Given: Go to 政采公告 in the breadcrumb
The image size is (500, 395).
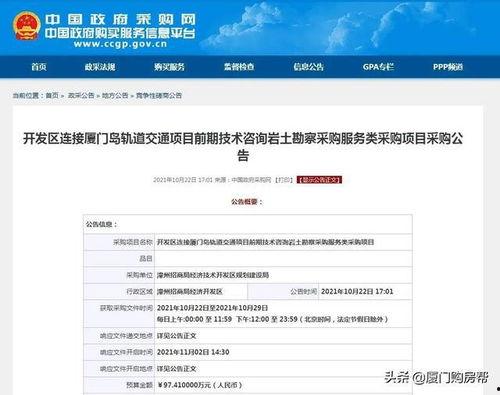Looking at the screenshot, I should [x=81, y=96].
